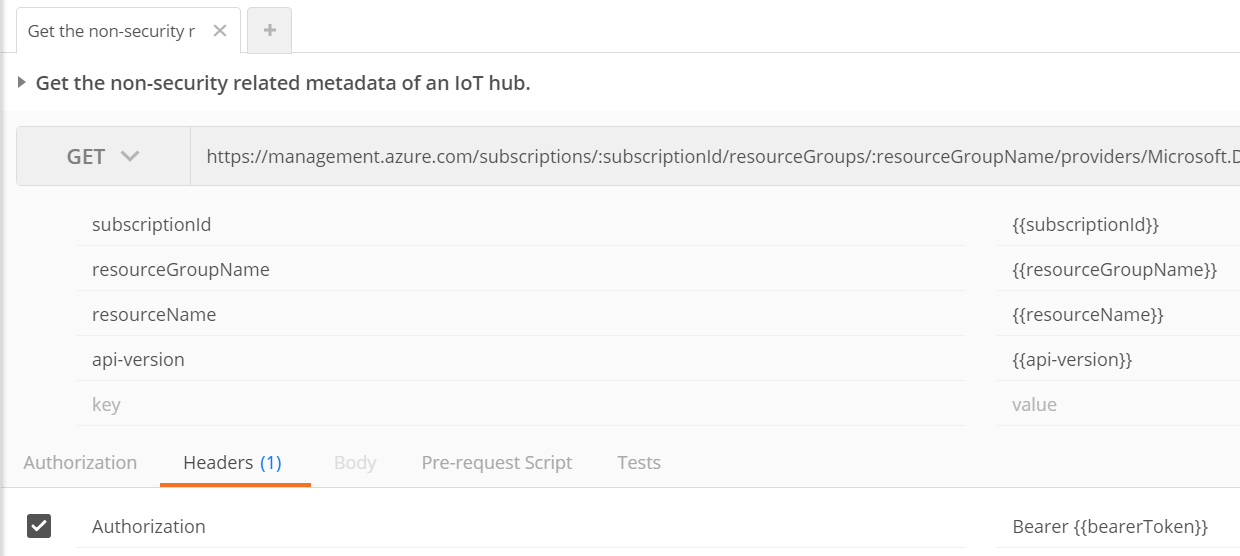Select the Headers (1) tab
This screenshot has height=556, width=1240.
pyautogui.click(x=232, y=463)
